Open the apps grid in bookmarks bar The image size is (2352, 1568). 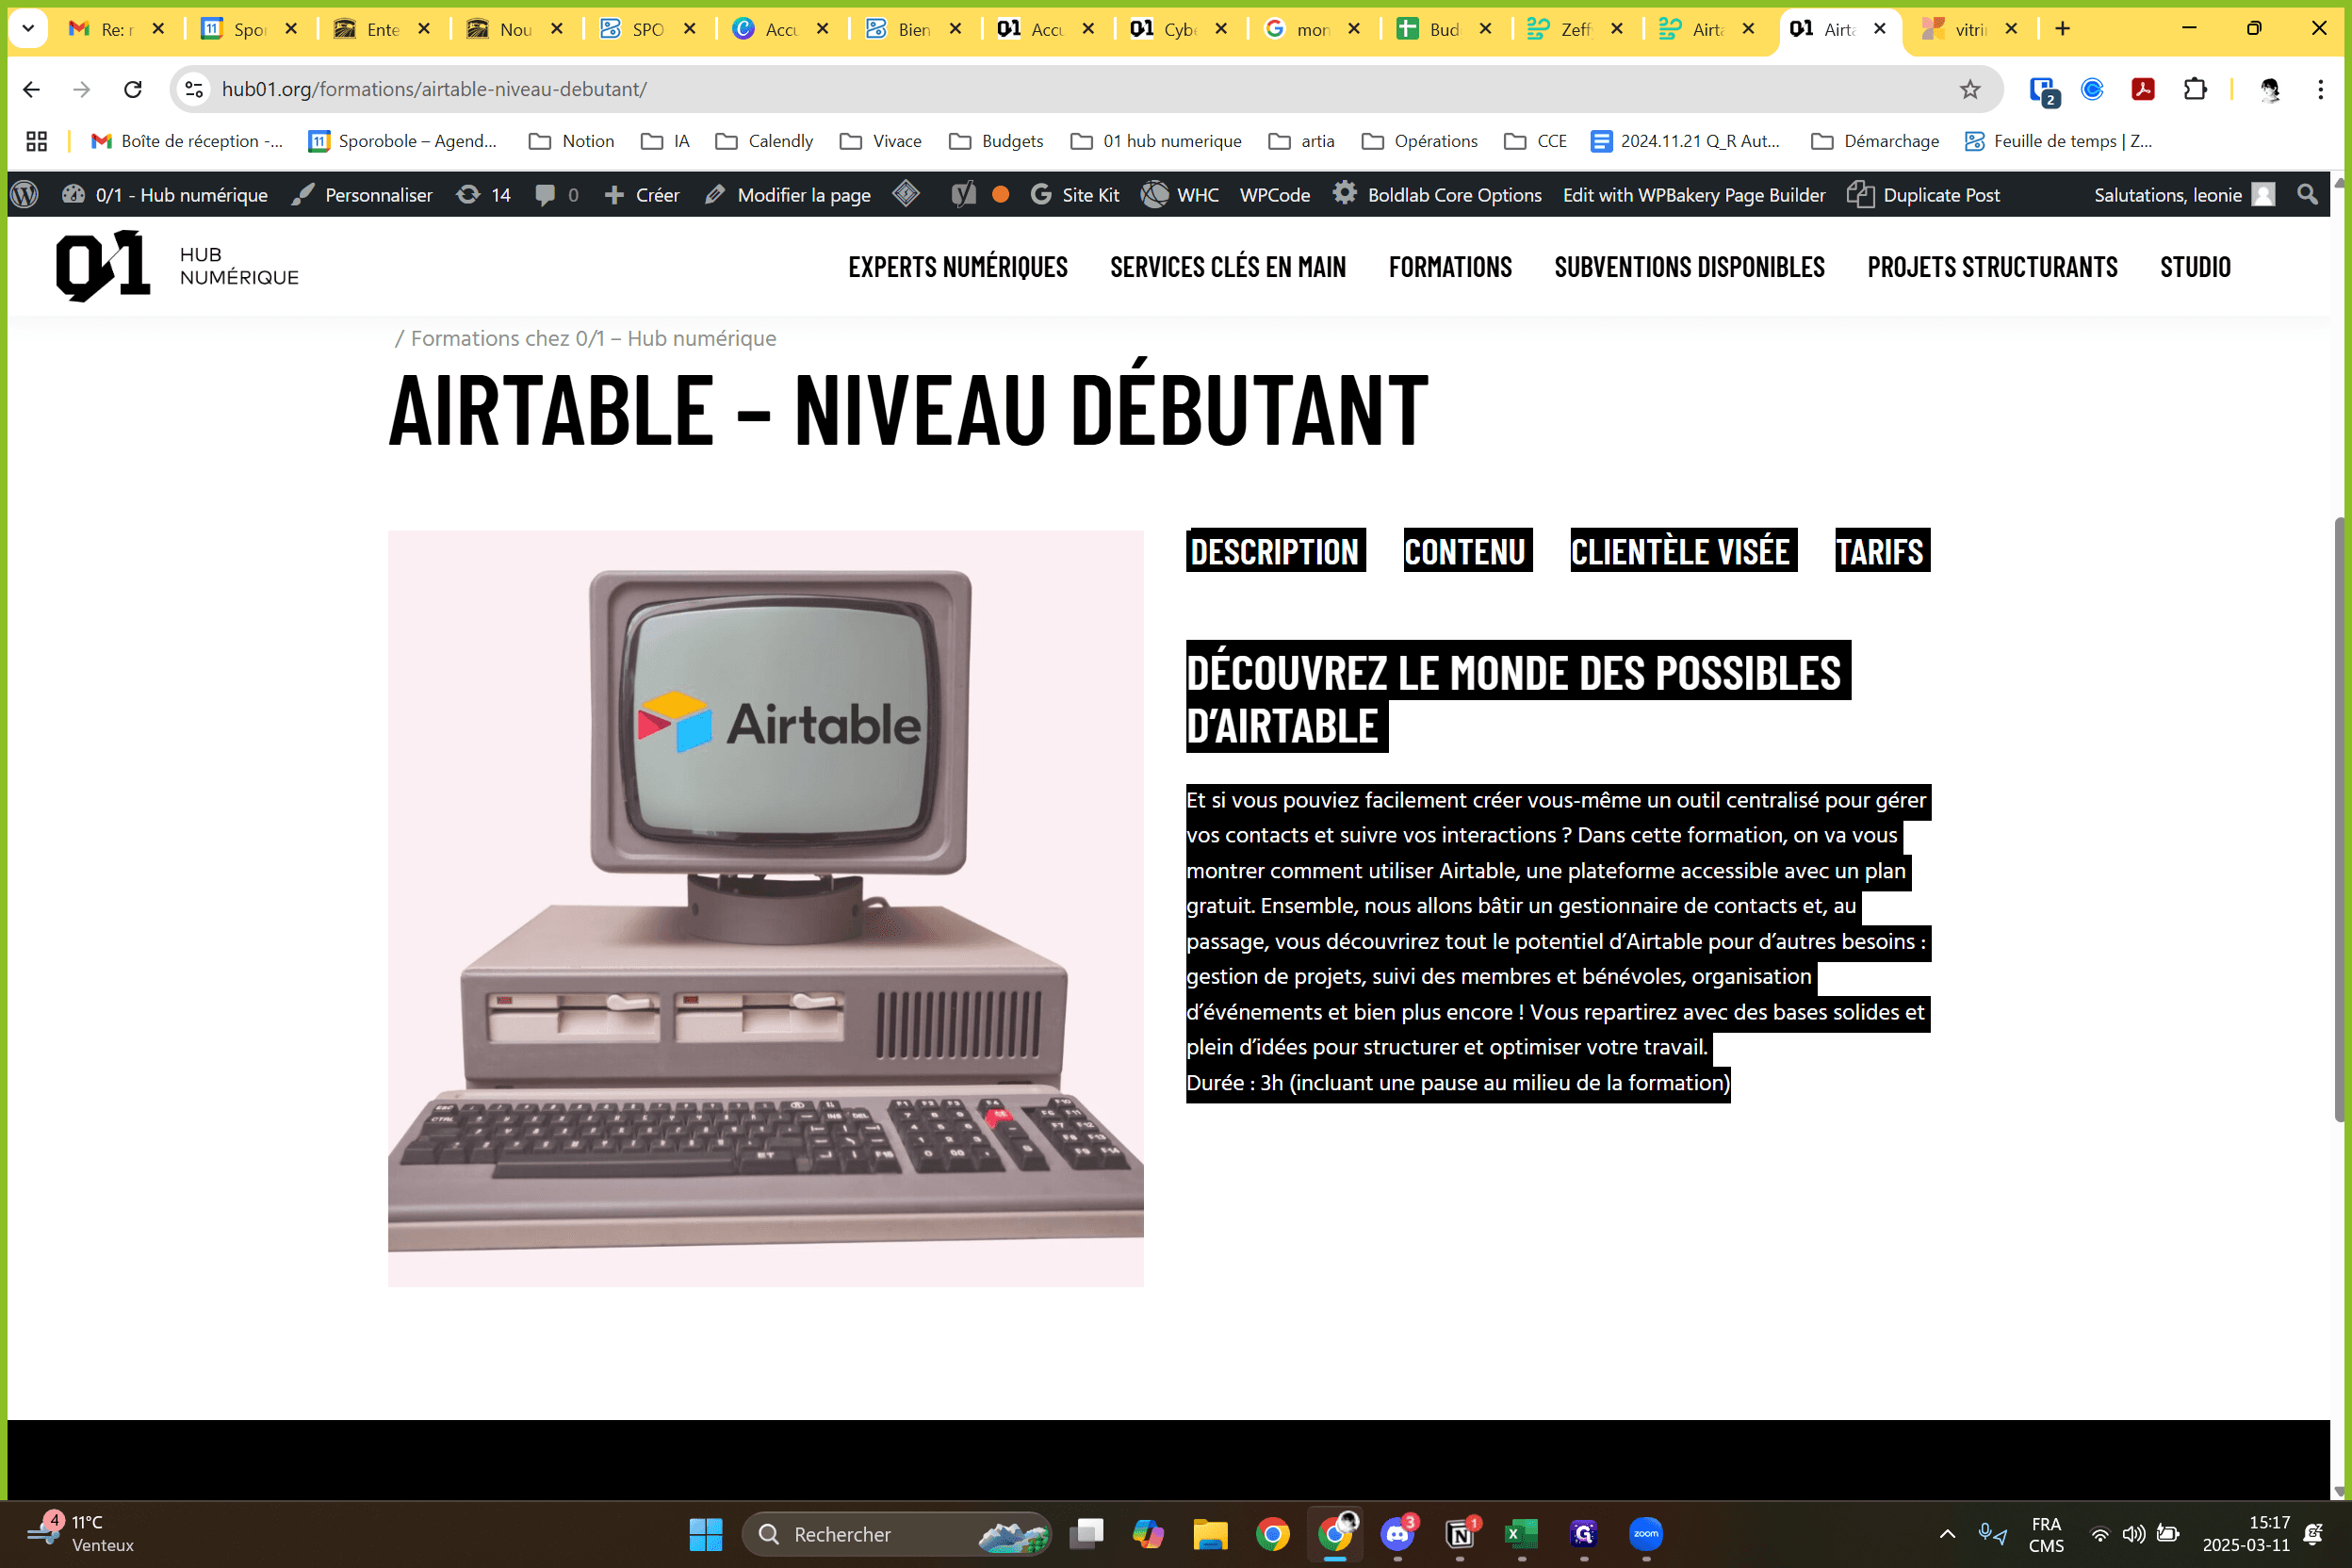tap(37, 141)
